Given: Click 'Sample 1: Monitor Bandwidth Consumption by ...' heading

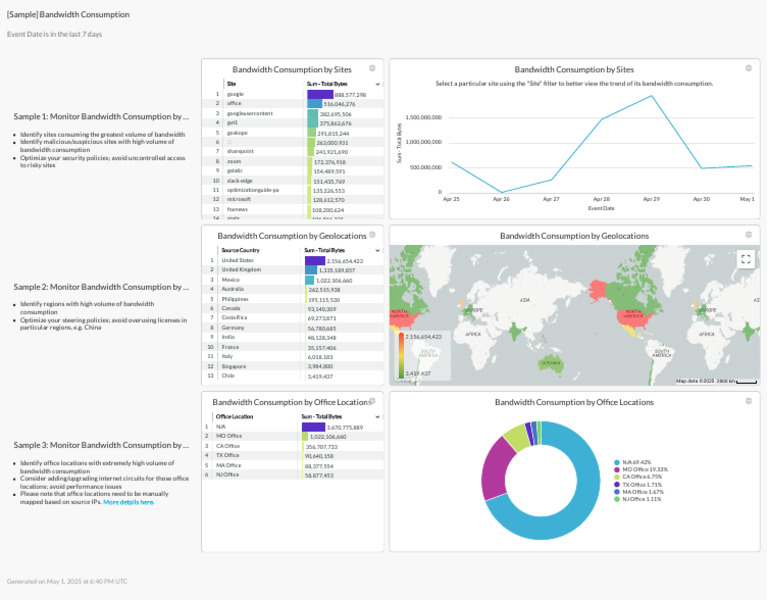Looking at the screenshot, I should 101,117.
